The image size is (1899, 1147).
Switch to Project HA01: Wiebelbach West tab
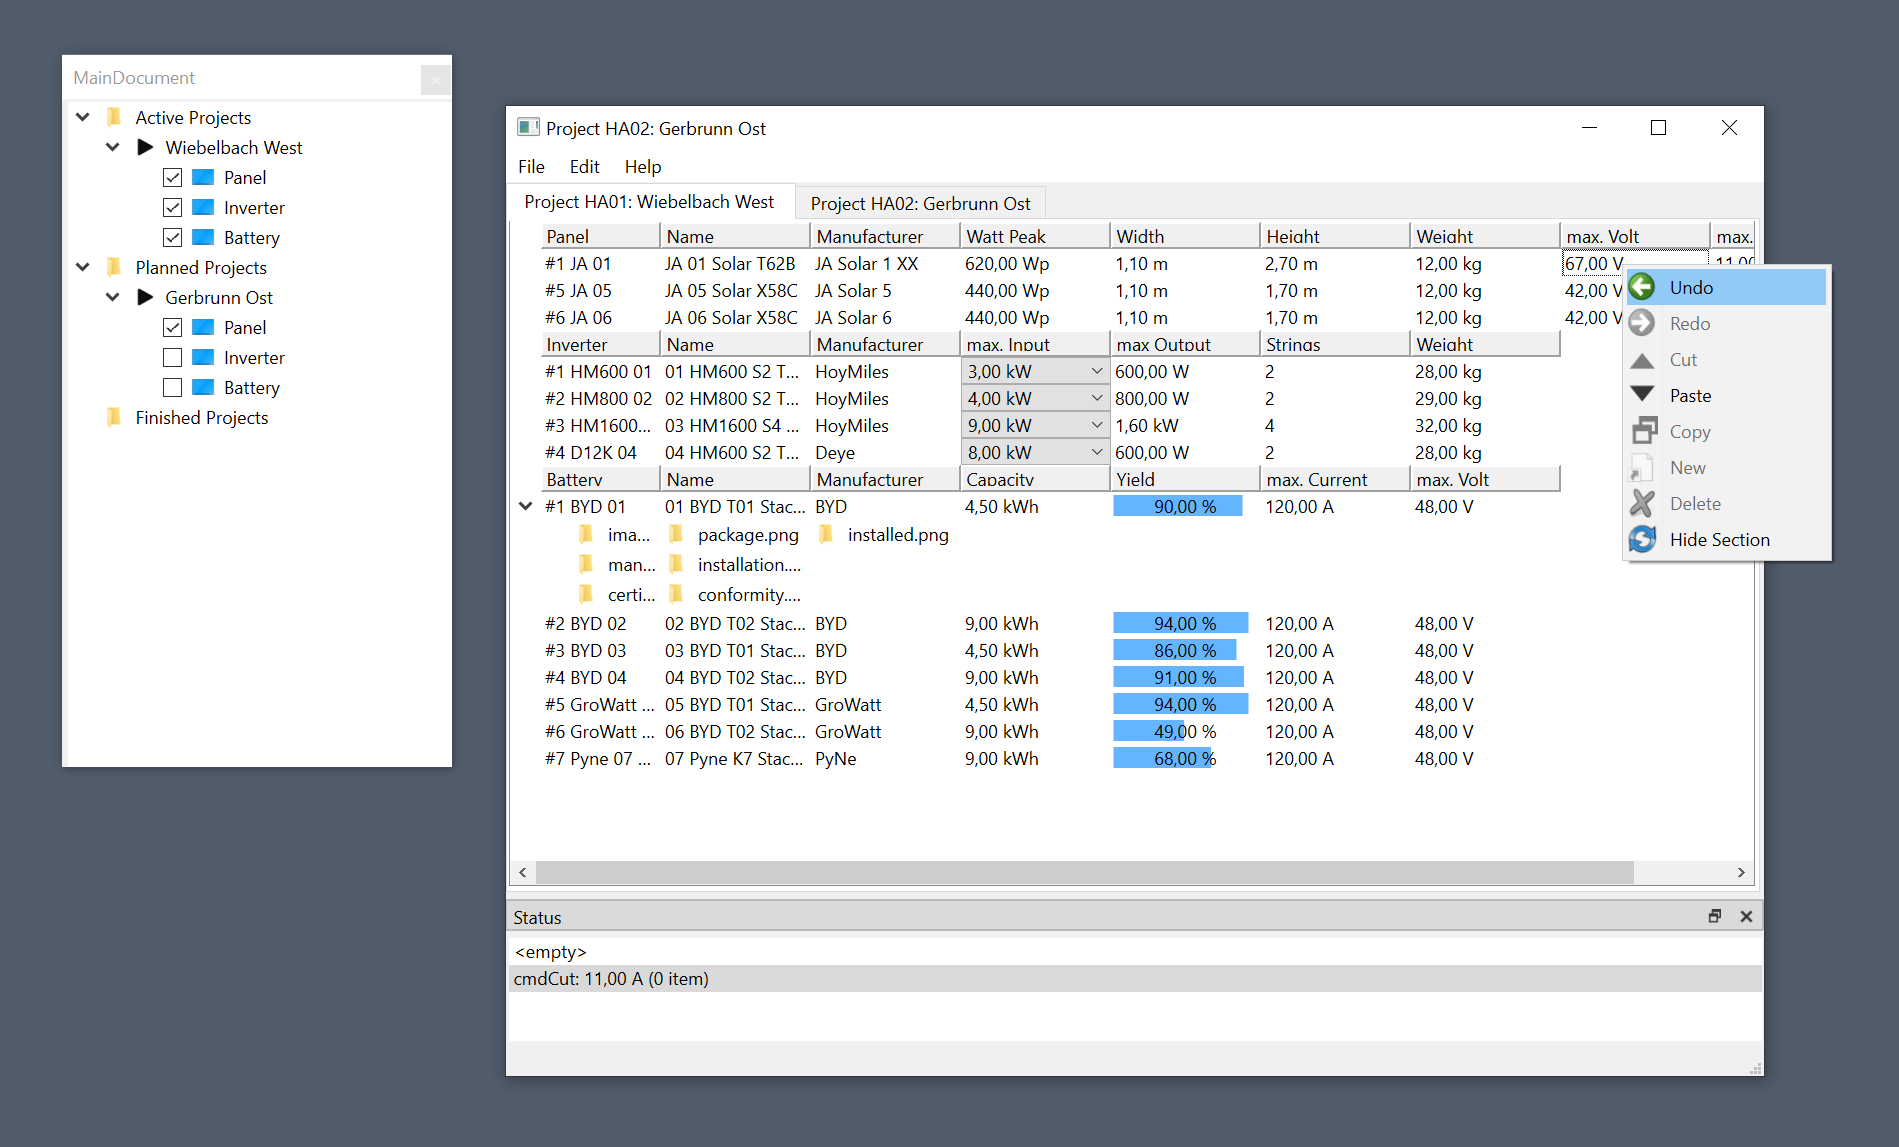[x=649, y=202]
